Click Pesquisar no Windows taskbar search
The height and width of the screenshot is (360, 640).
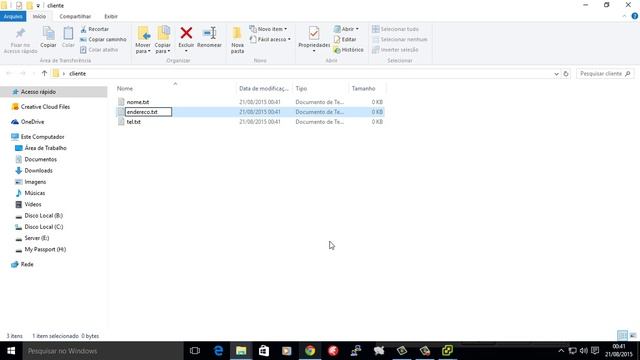tap(103, 351)
